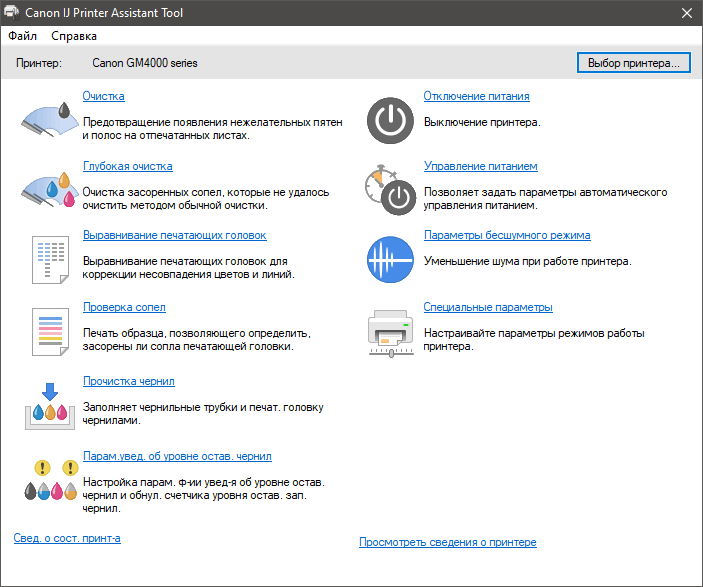Click the Print Head Alignment icon
This screenshot has width=703, height=587.
(48, 257)
